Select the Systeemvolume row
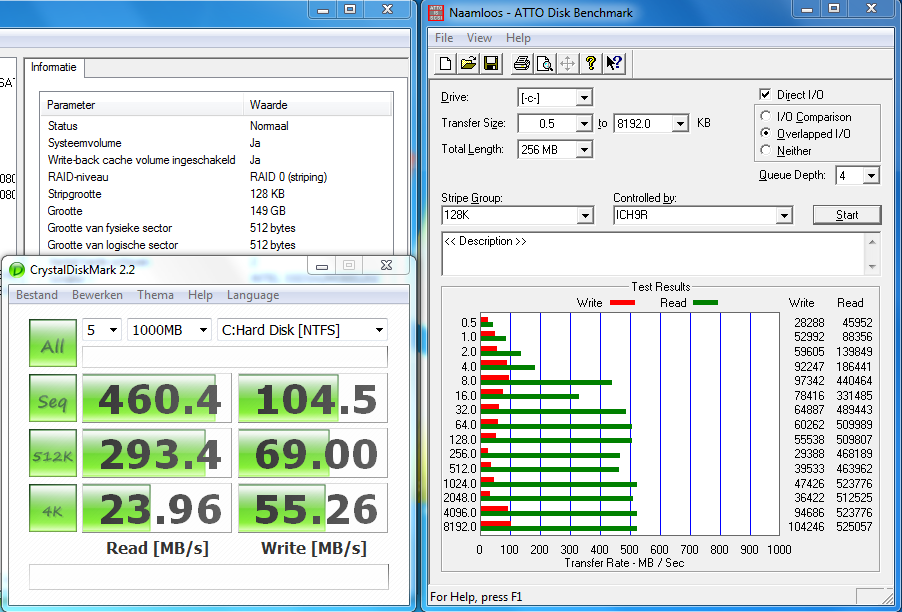The width and height of the screenshot is (902, 612). [x=216, y=143]
